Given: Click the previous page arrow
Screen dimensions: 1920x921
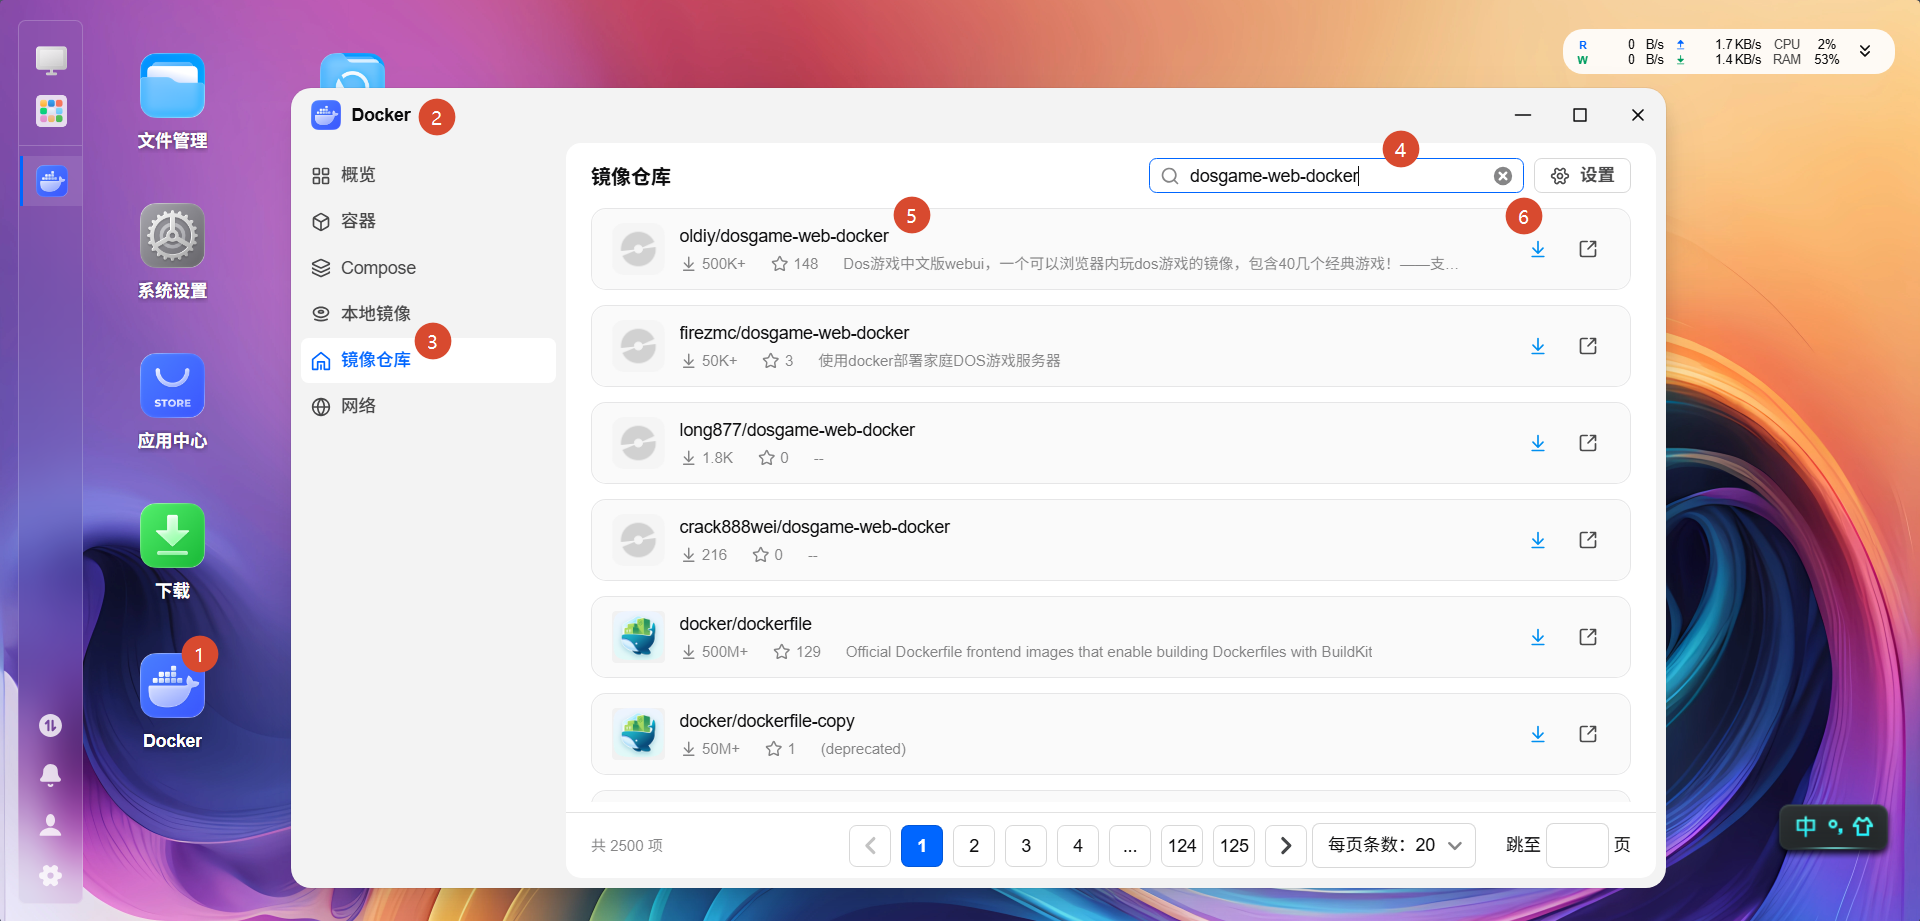Looking at the screenshot, I should coord(870,846).
